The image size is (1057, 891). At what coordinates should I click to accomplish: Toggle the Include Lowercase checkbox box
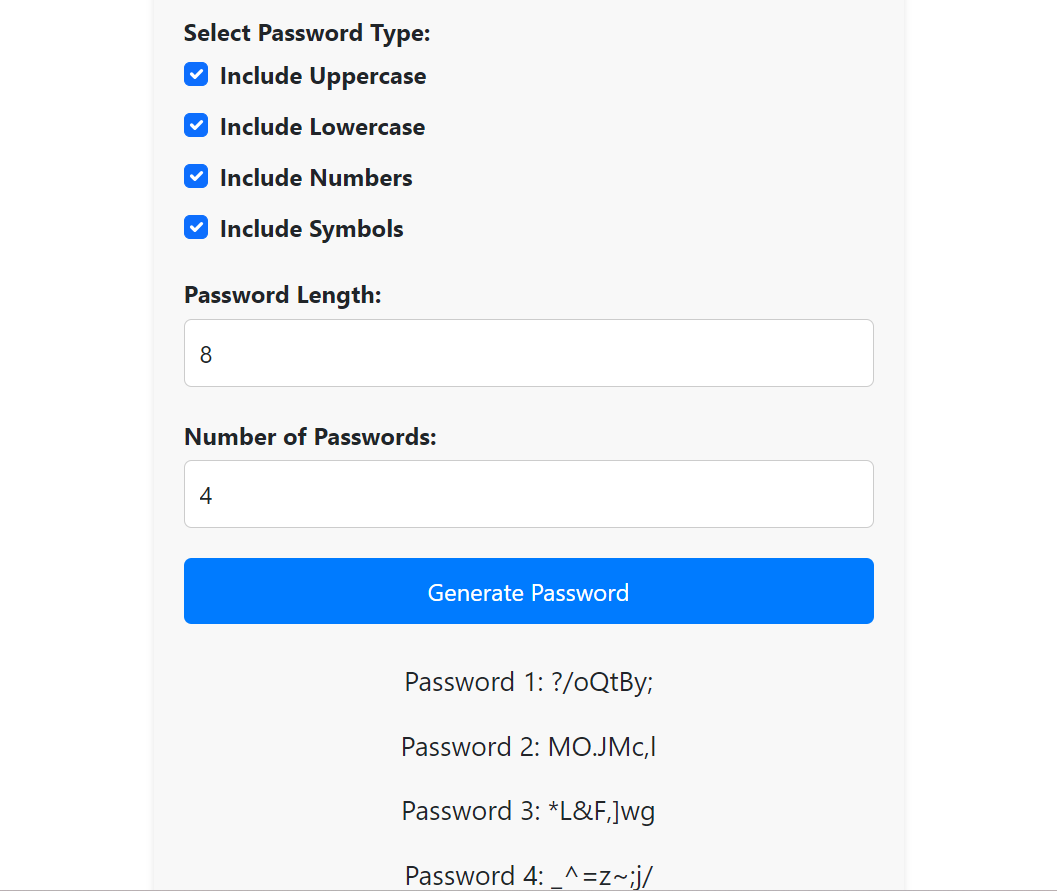pos(196,126)
